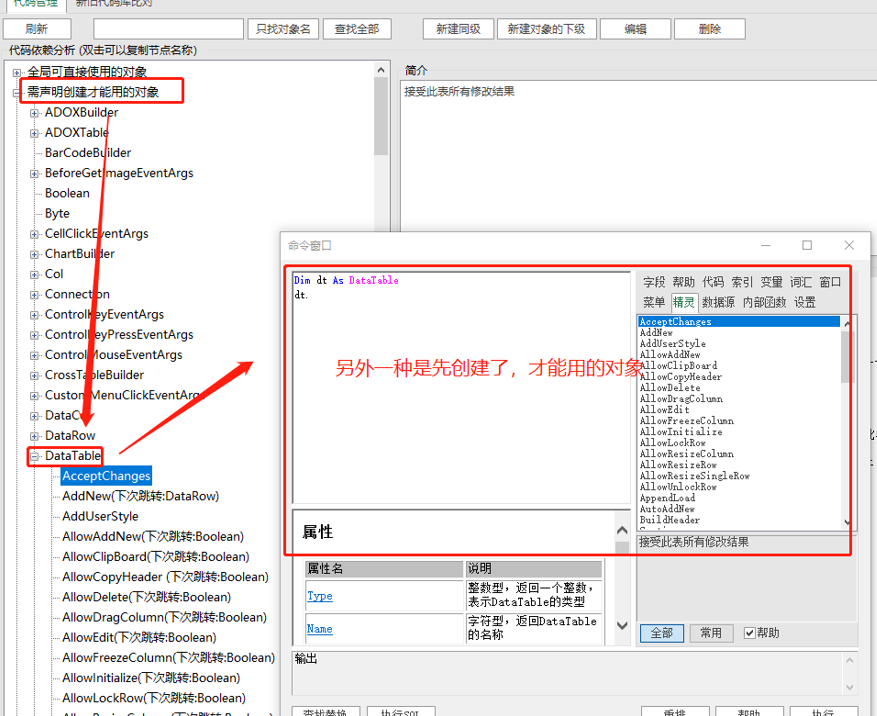The height and width of the screenshot is (716, 877).
Task: Expand the Connection tree node
Action: pyautogui.click(x=35, y=295)
